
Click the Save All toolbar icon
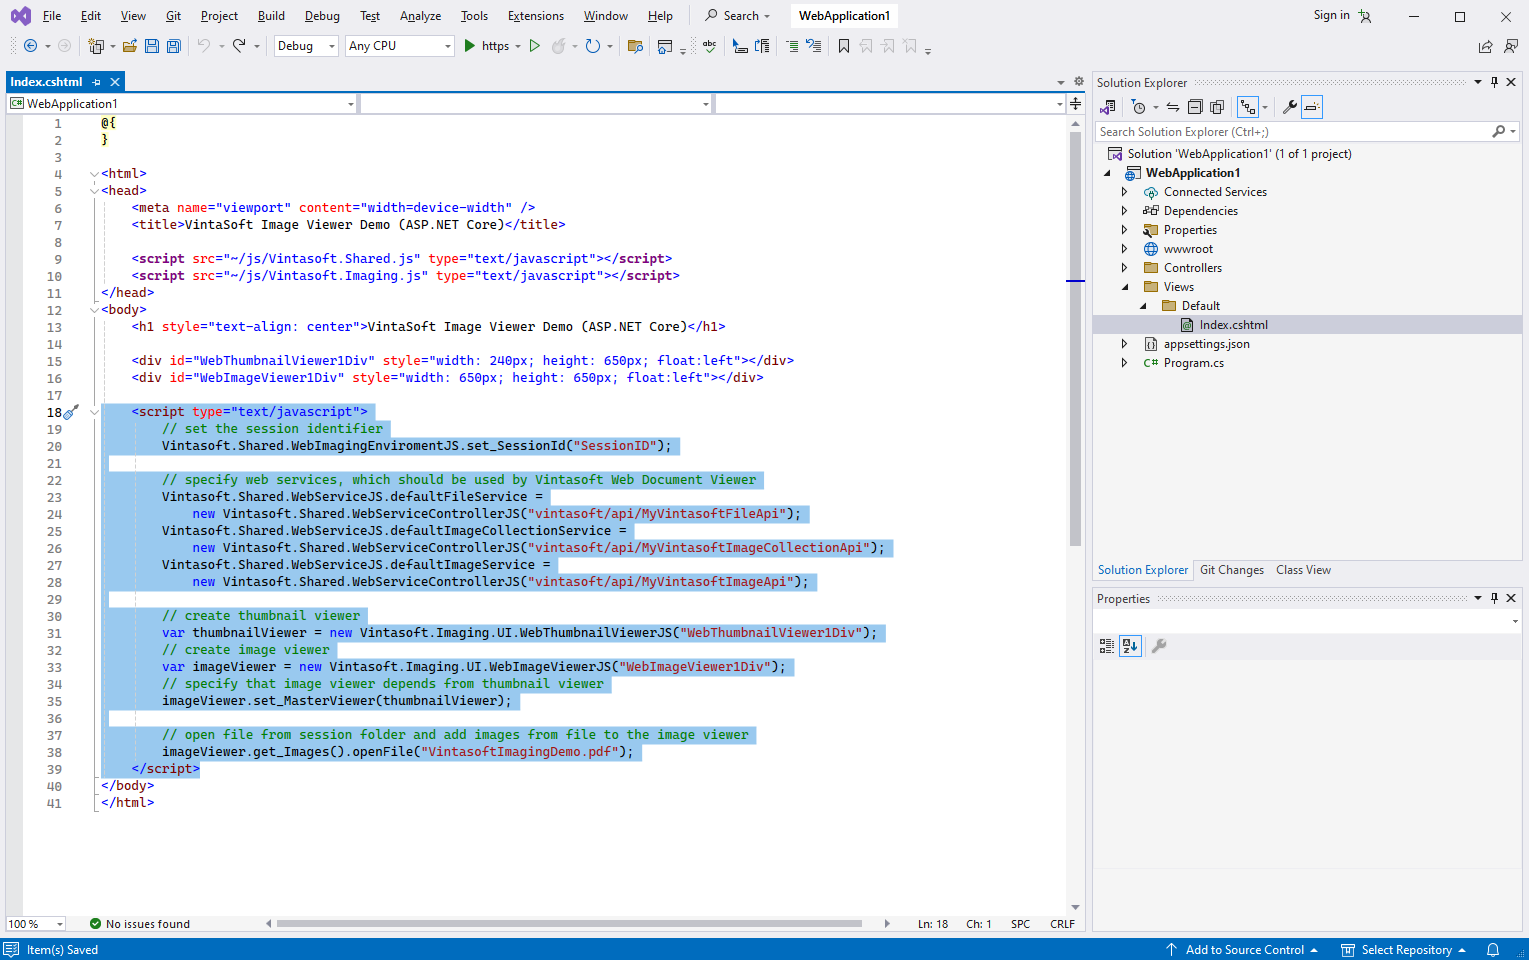coord(173,46)
